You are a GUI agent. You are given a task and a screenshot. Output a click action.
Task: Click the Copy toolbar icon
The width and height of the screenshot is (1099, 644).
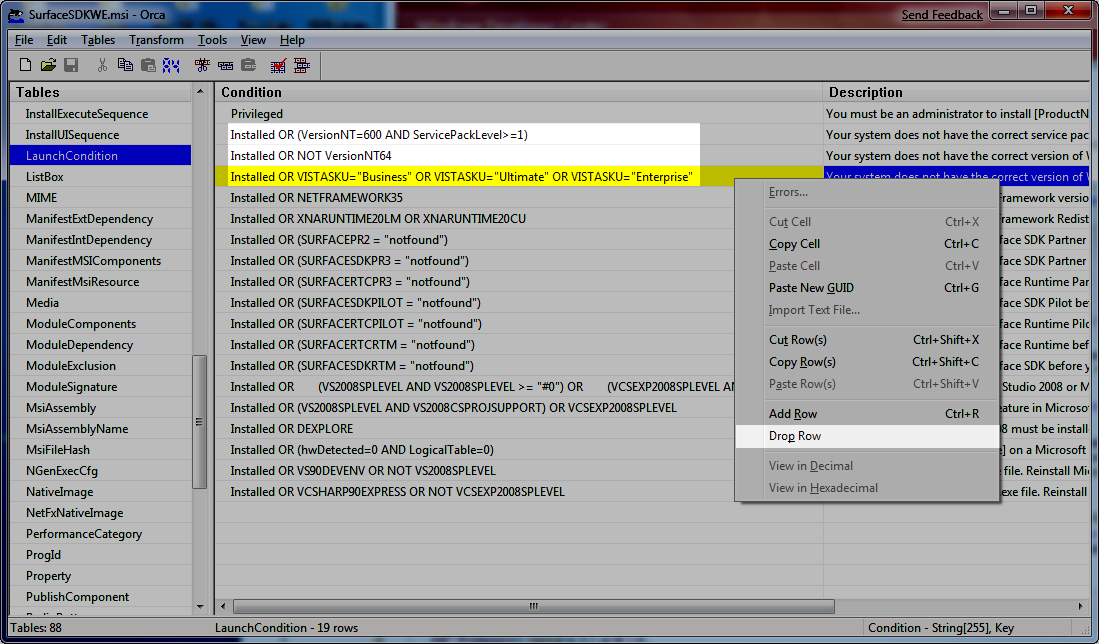point(125,65)
